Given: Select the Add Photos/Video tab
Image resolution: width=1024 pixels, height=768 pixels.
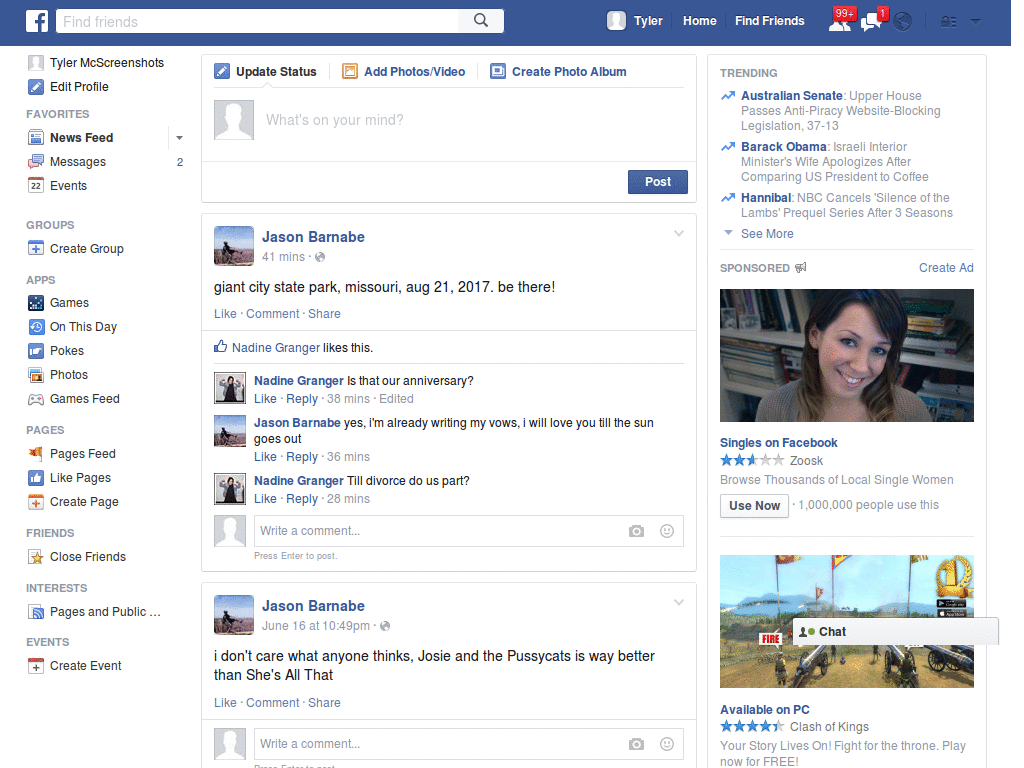Looking at the screenshot, I should tap(404, 71).
